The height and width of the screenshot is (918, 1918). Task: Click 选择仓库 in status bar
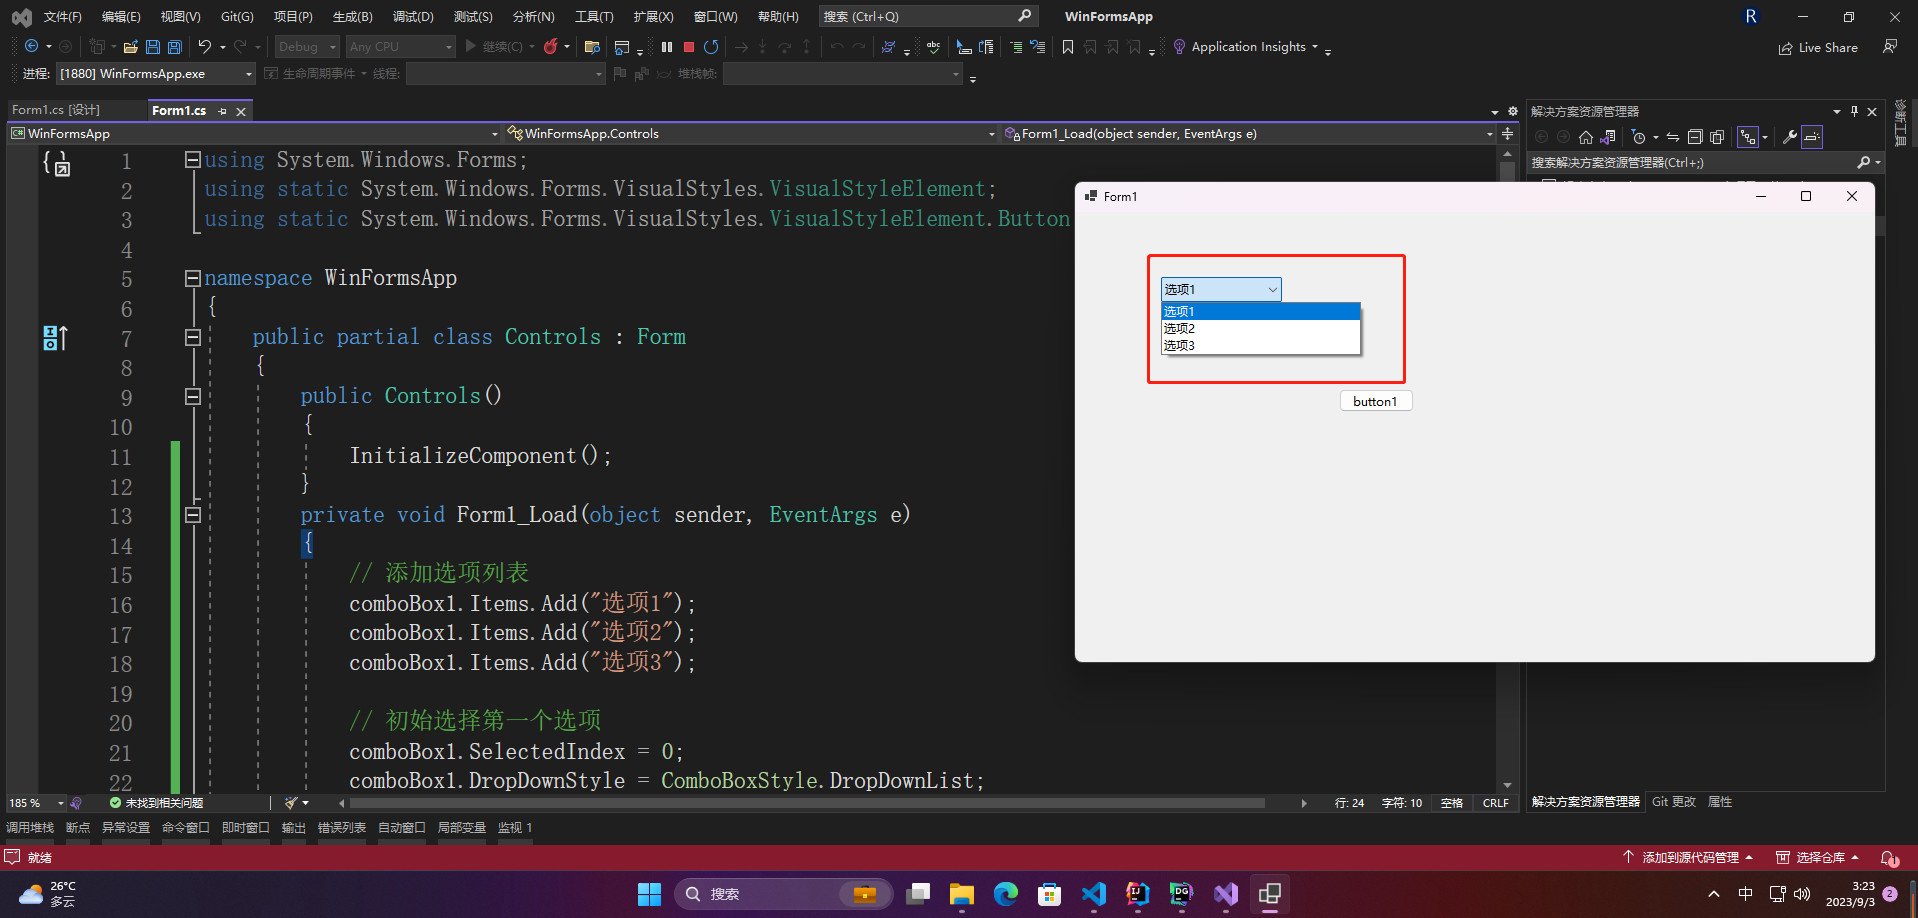pos(1817,858)
